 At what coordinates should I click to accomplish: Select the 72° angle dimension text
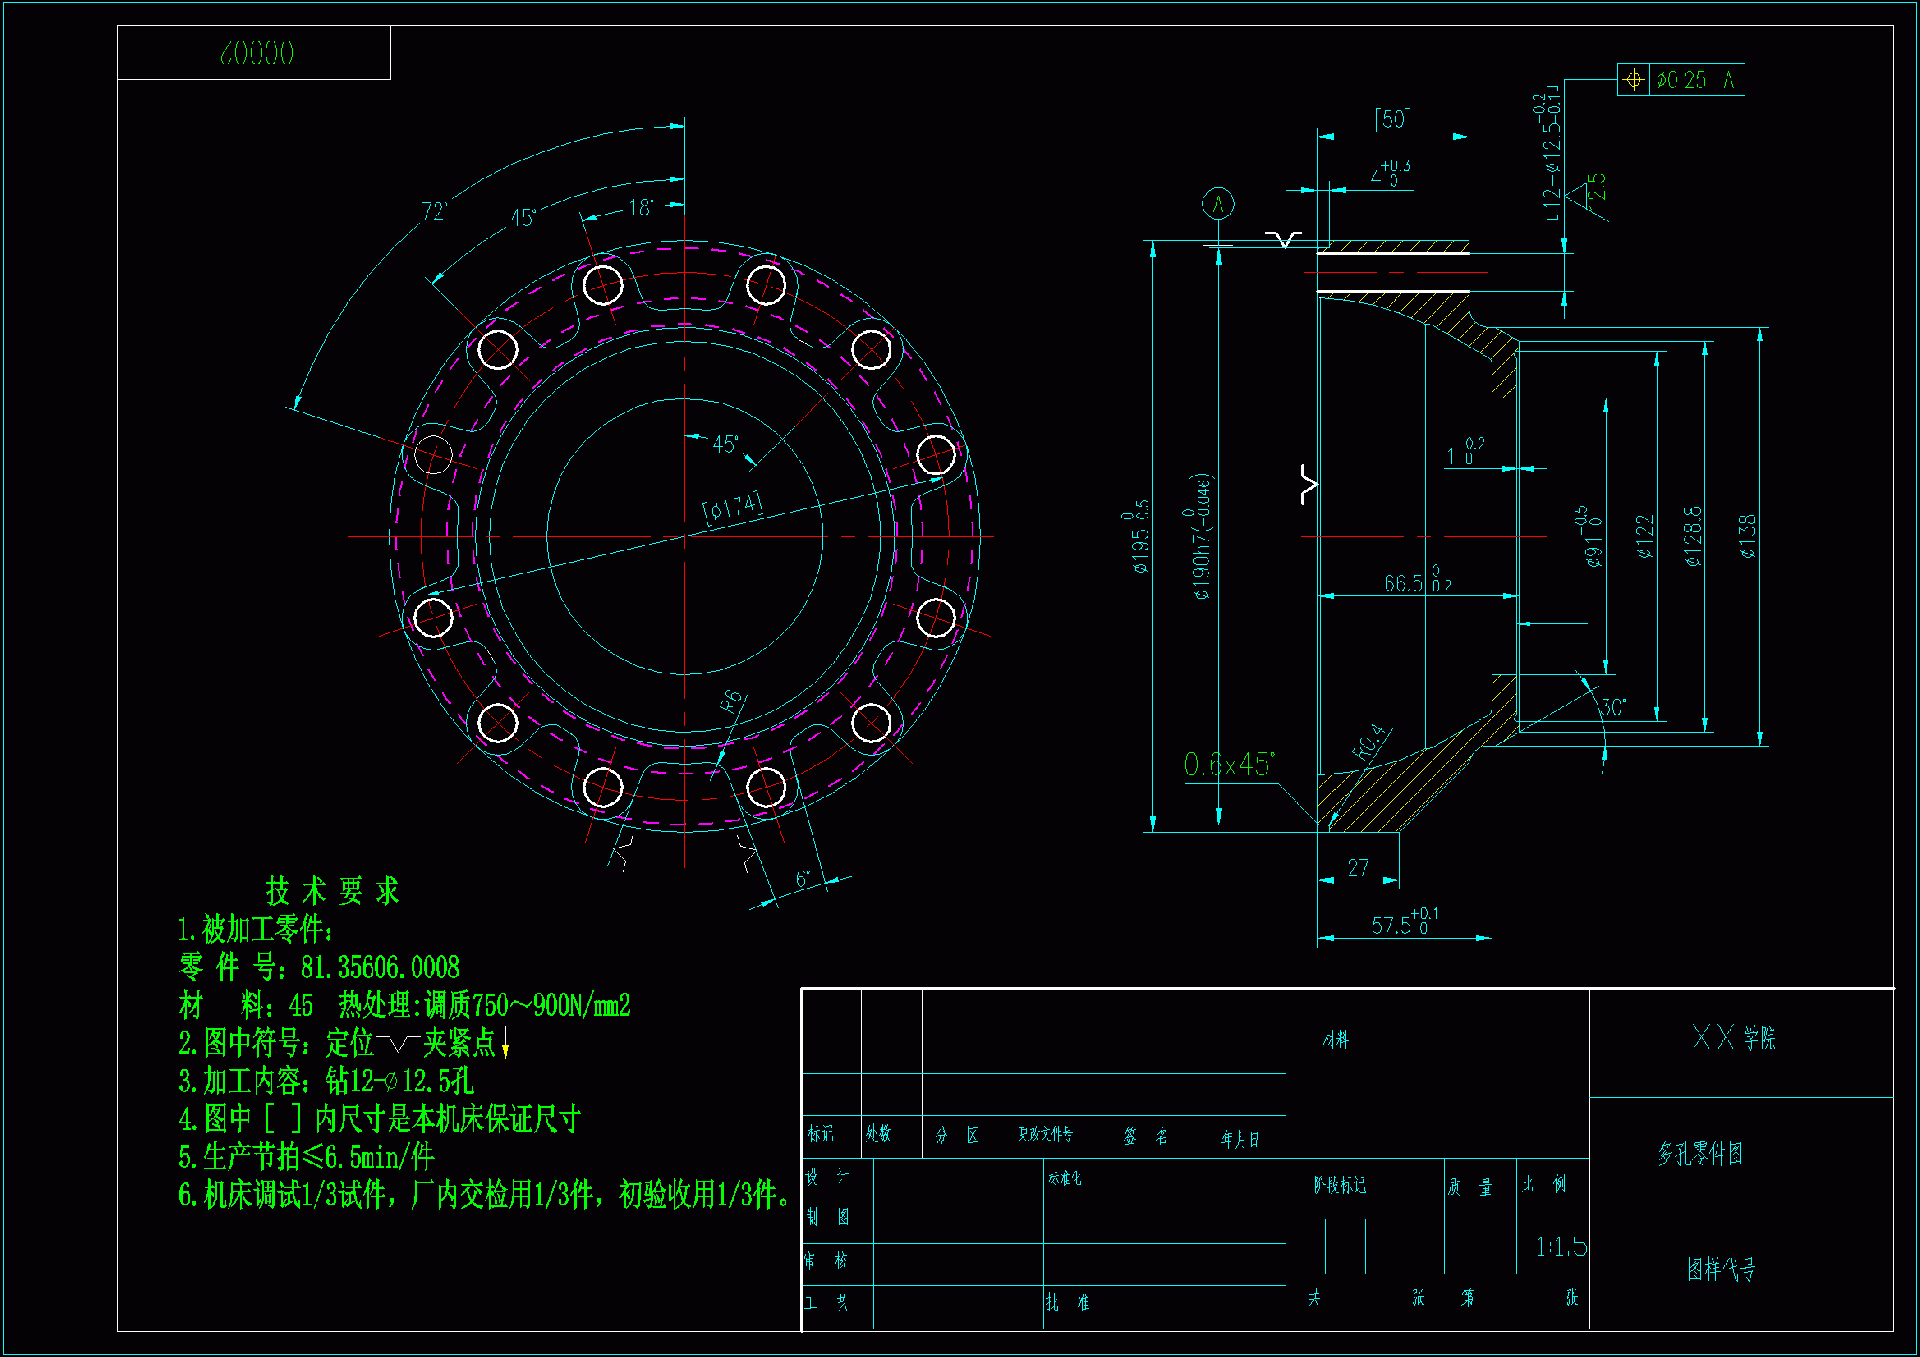tap(433, 211)
